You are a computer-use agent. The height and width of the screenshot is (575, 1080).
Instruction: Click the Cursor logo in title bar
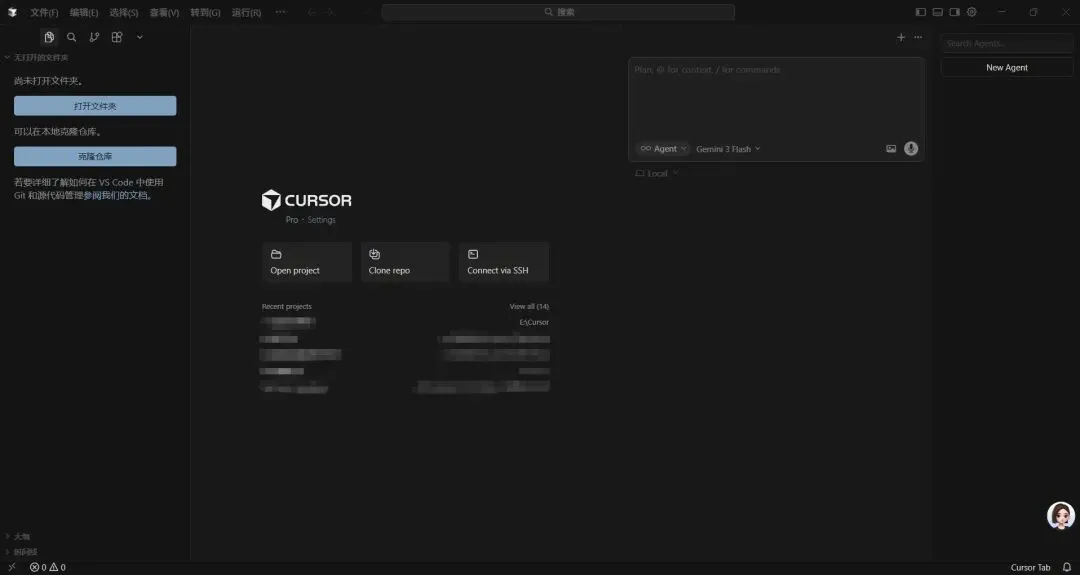point(12,12)
